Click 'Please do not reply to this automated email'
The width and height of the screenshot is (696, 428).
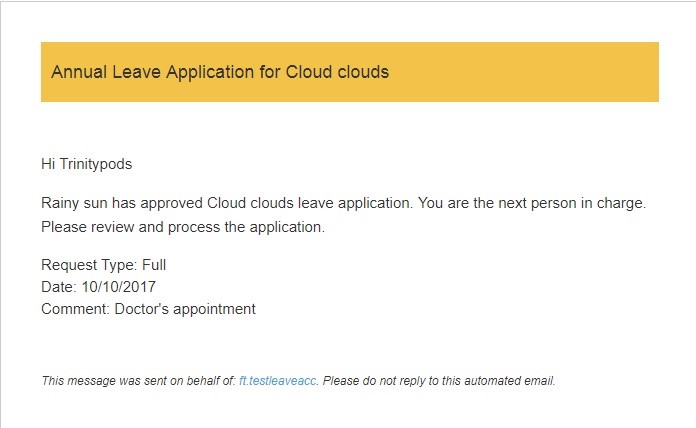[439, 380]
